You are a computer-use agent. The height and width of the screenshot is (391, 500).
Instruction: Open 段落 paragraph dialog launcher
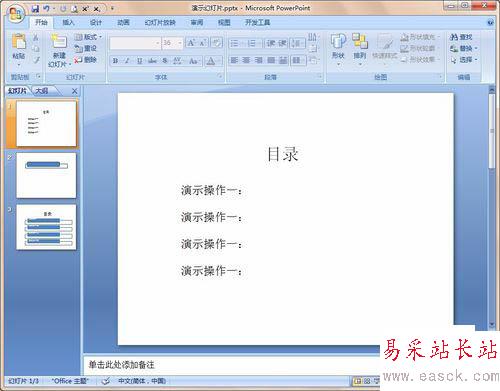[320, 77]
